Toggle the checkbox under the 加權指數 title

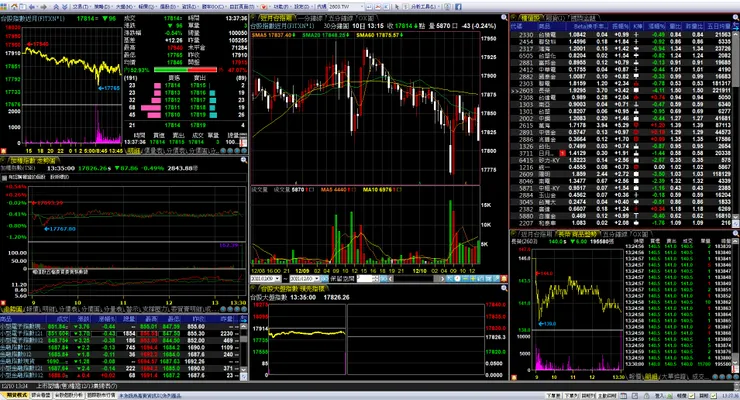4,177
